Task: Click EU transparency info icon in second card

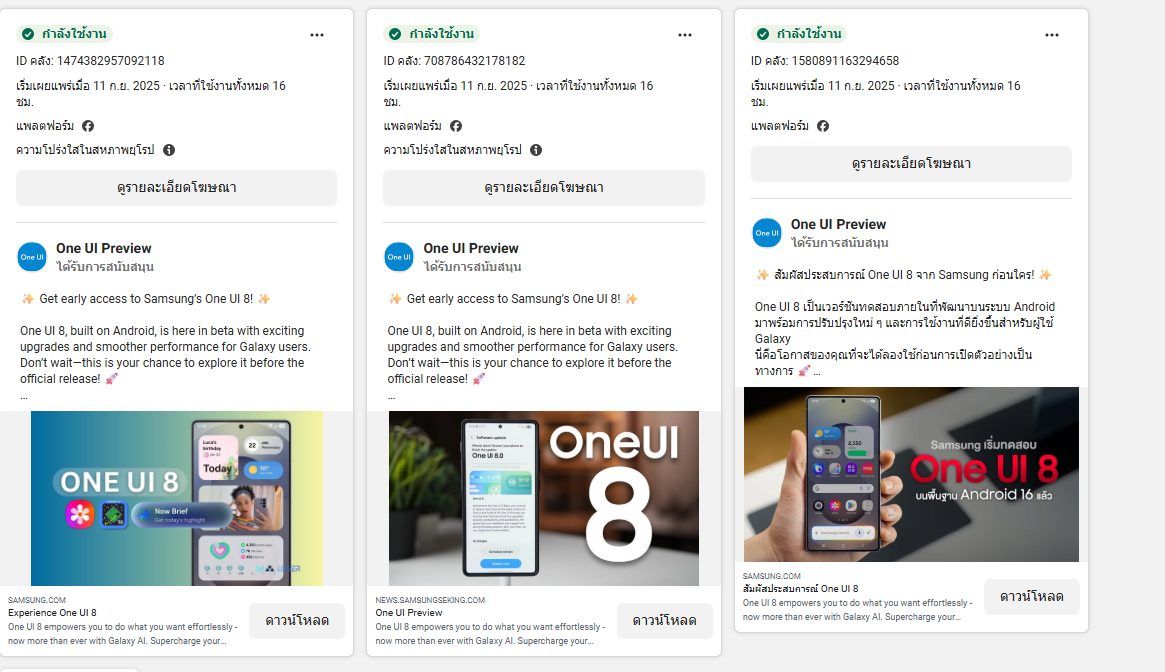Action: coord(536,150)
